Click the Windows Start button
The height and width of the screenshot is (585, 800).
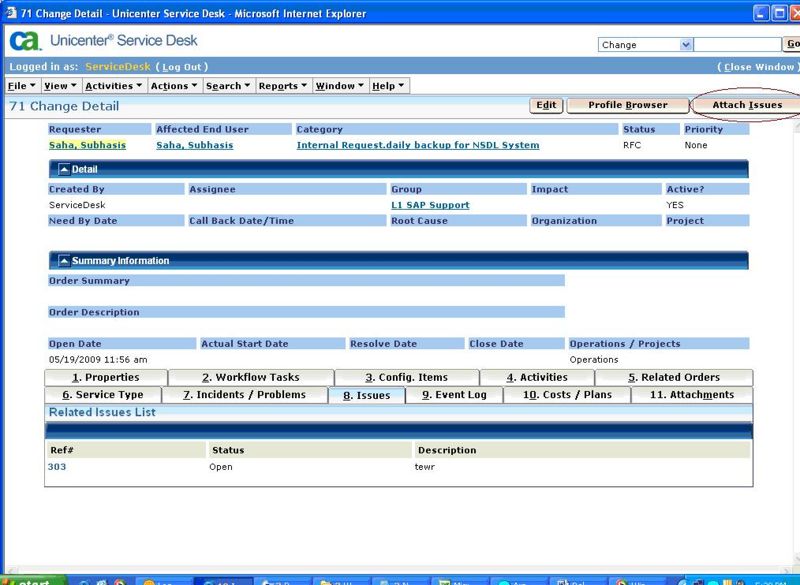(34, 581)
